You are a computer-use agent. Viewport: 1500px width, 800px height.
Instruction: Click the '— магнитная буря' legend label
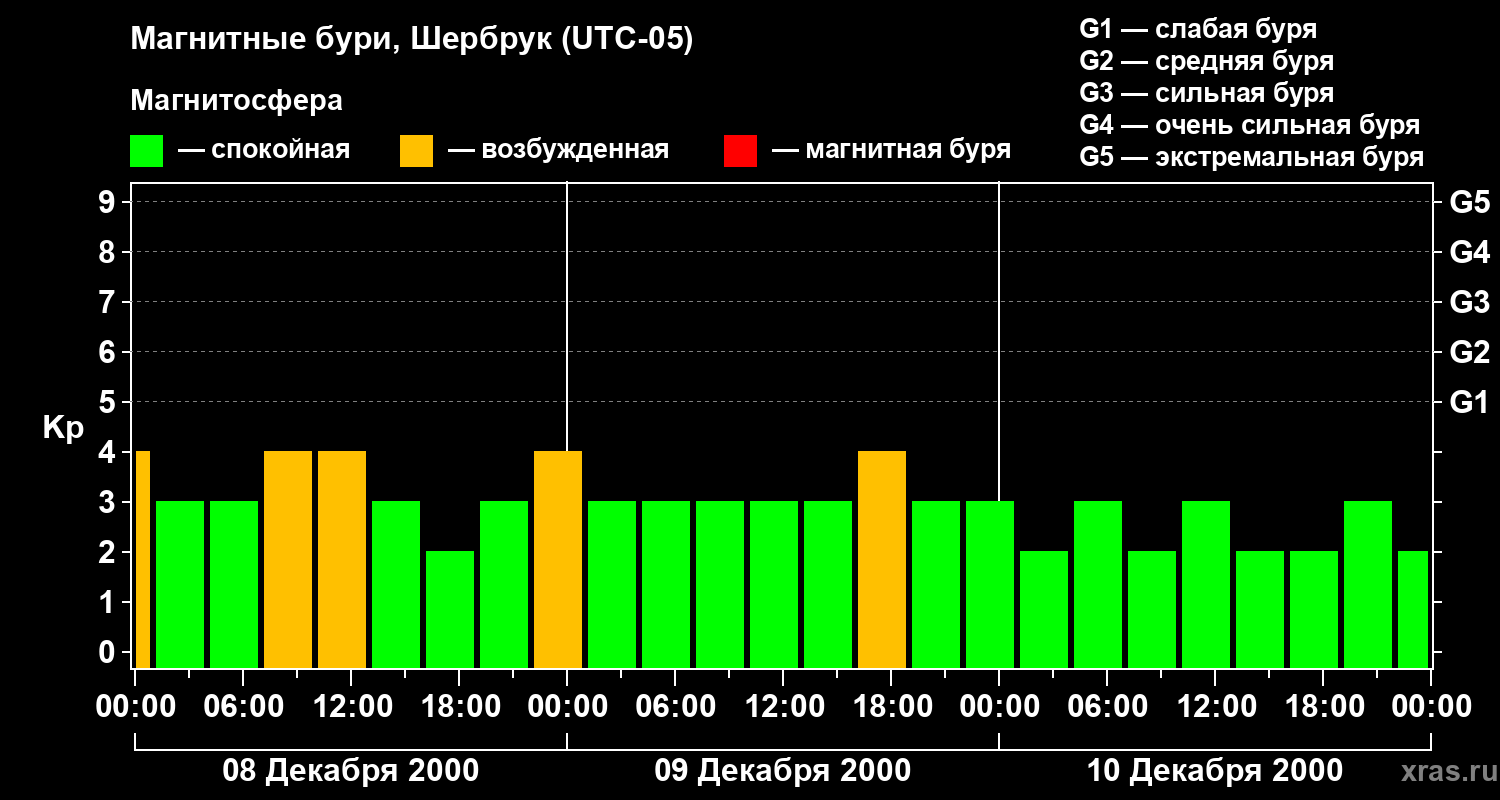[891, 150]
